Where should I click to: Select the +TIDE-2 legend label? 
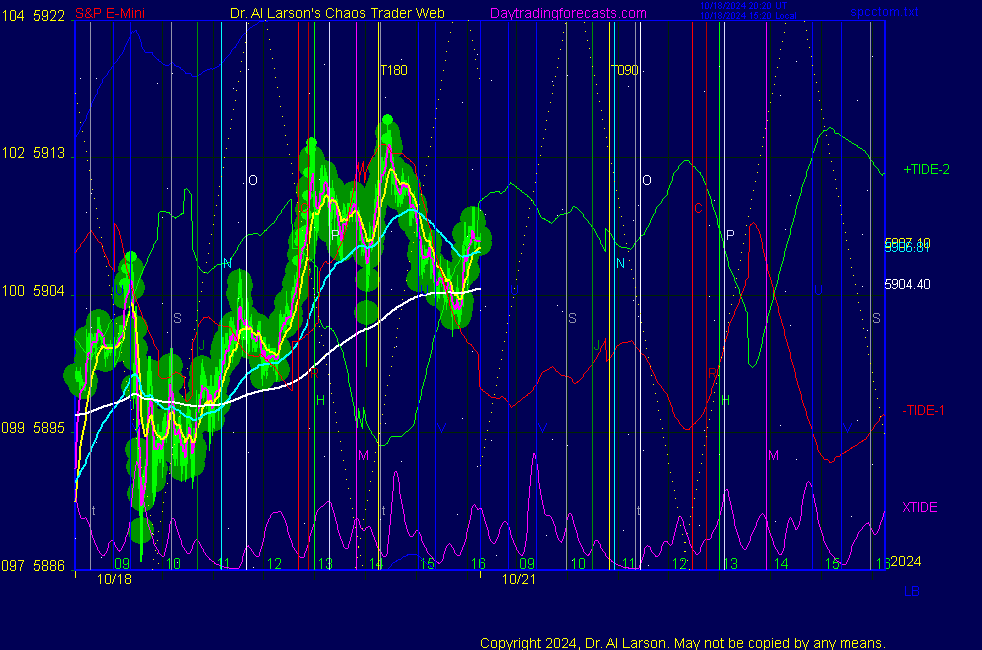coord(926,169)
